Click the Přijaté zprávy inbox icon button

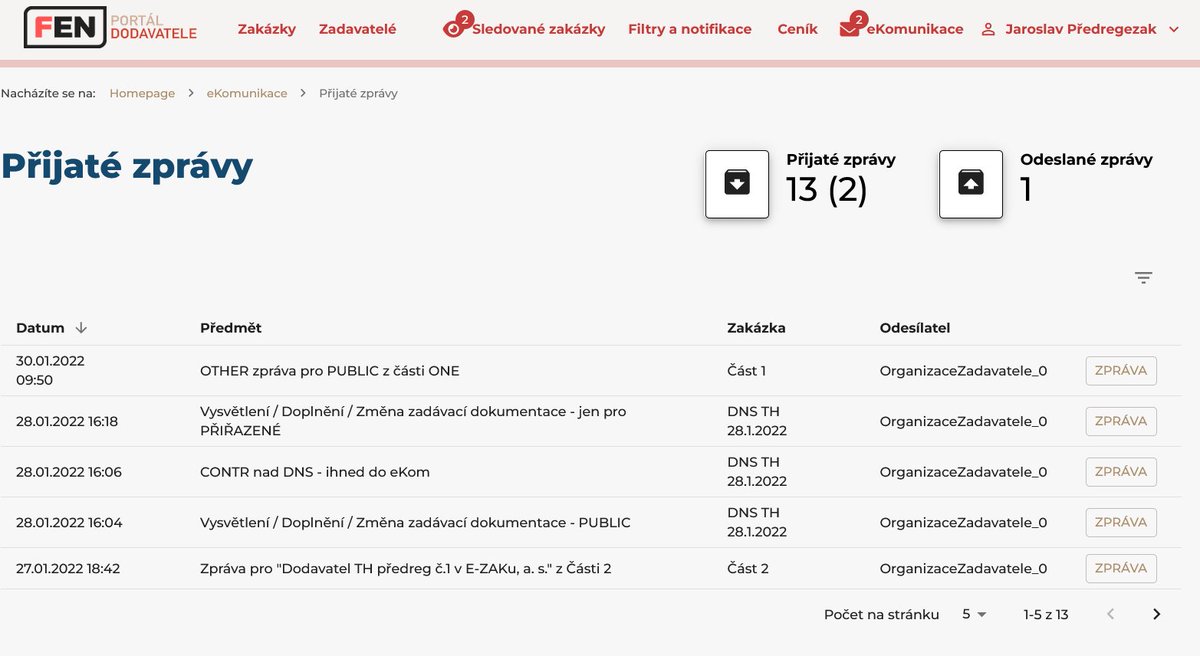(x=737, y=183)
